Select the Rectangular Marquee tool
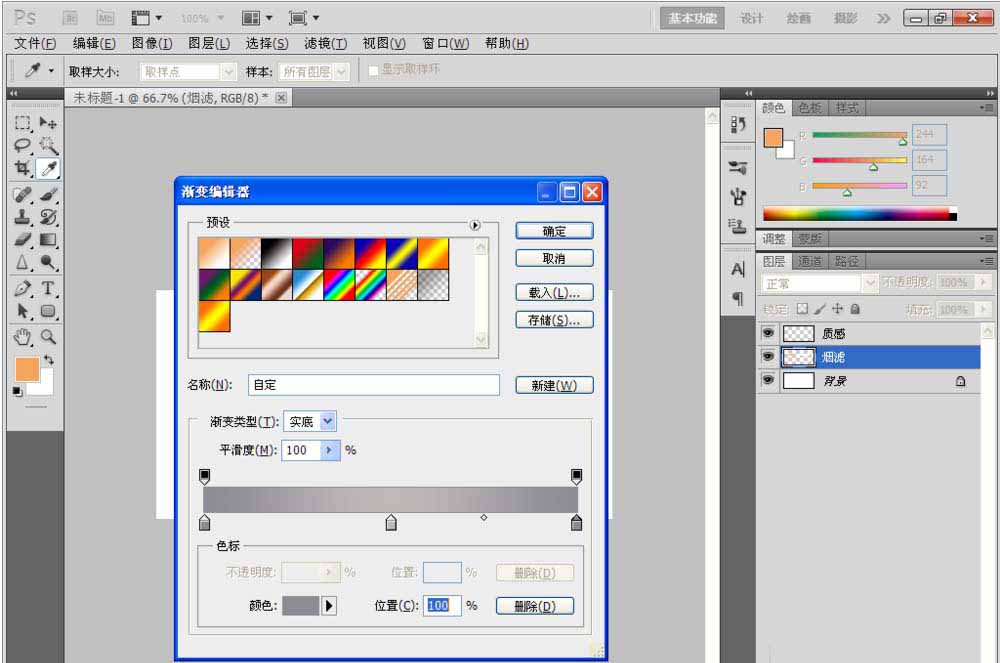 click(22, 123)
